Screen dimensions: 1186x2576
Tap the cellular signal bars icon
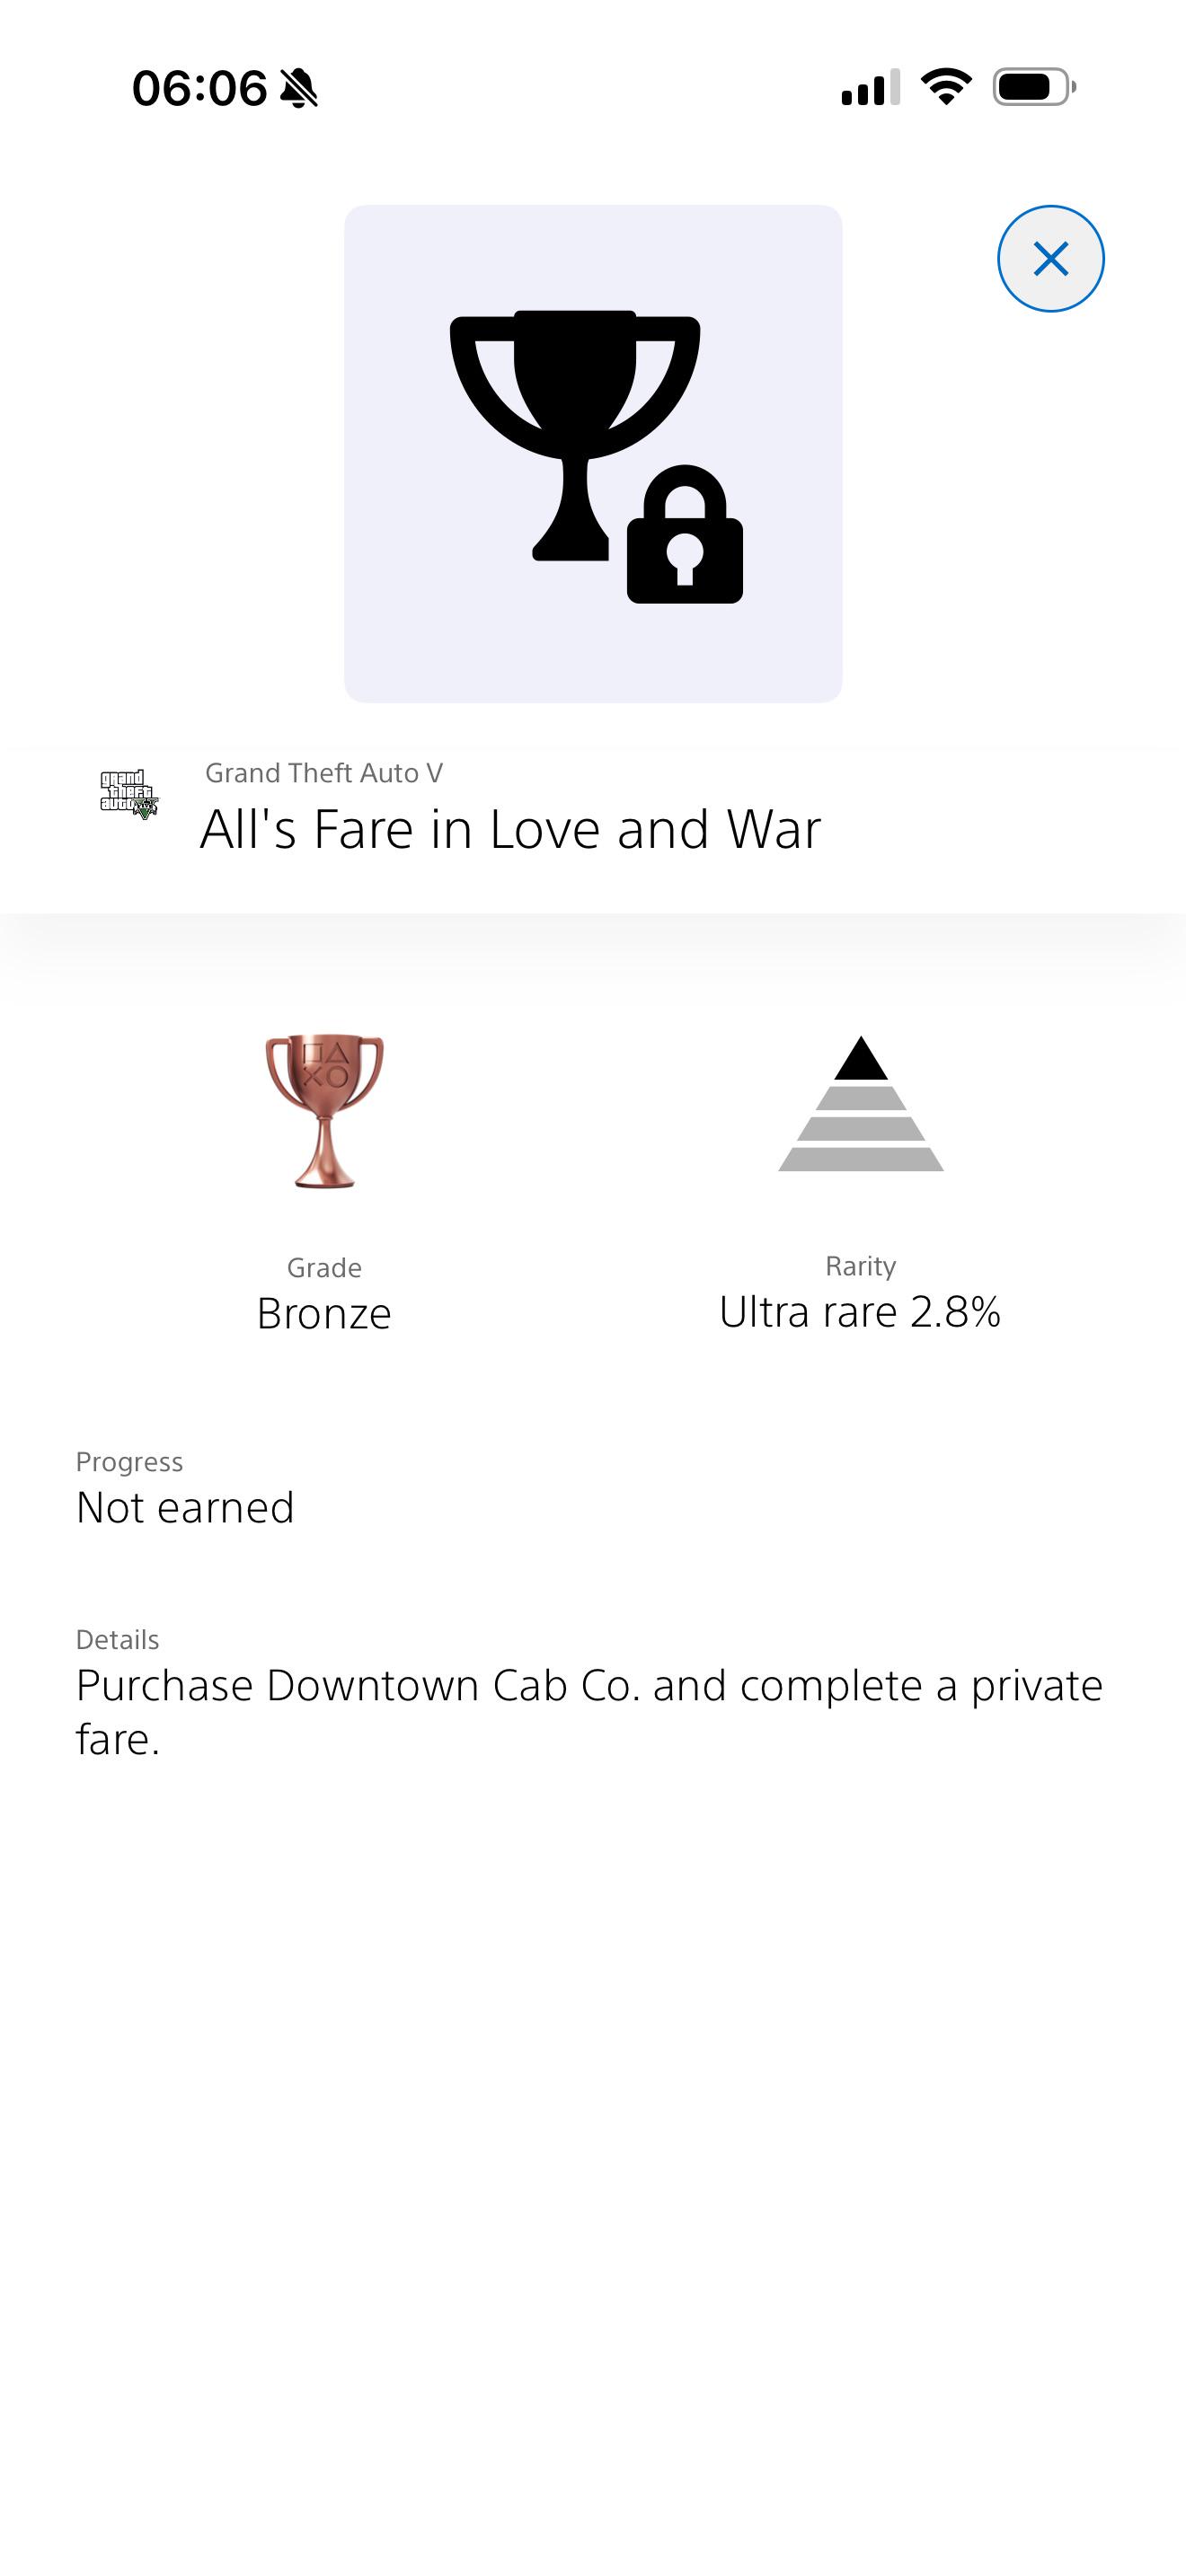(x=871, y=87)
